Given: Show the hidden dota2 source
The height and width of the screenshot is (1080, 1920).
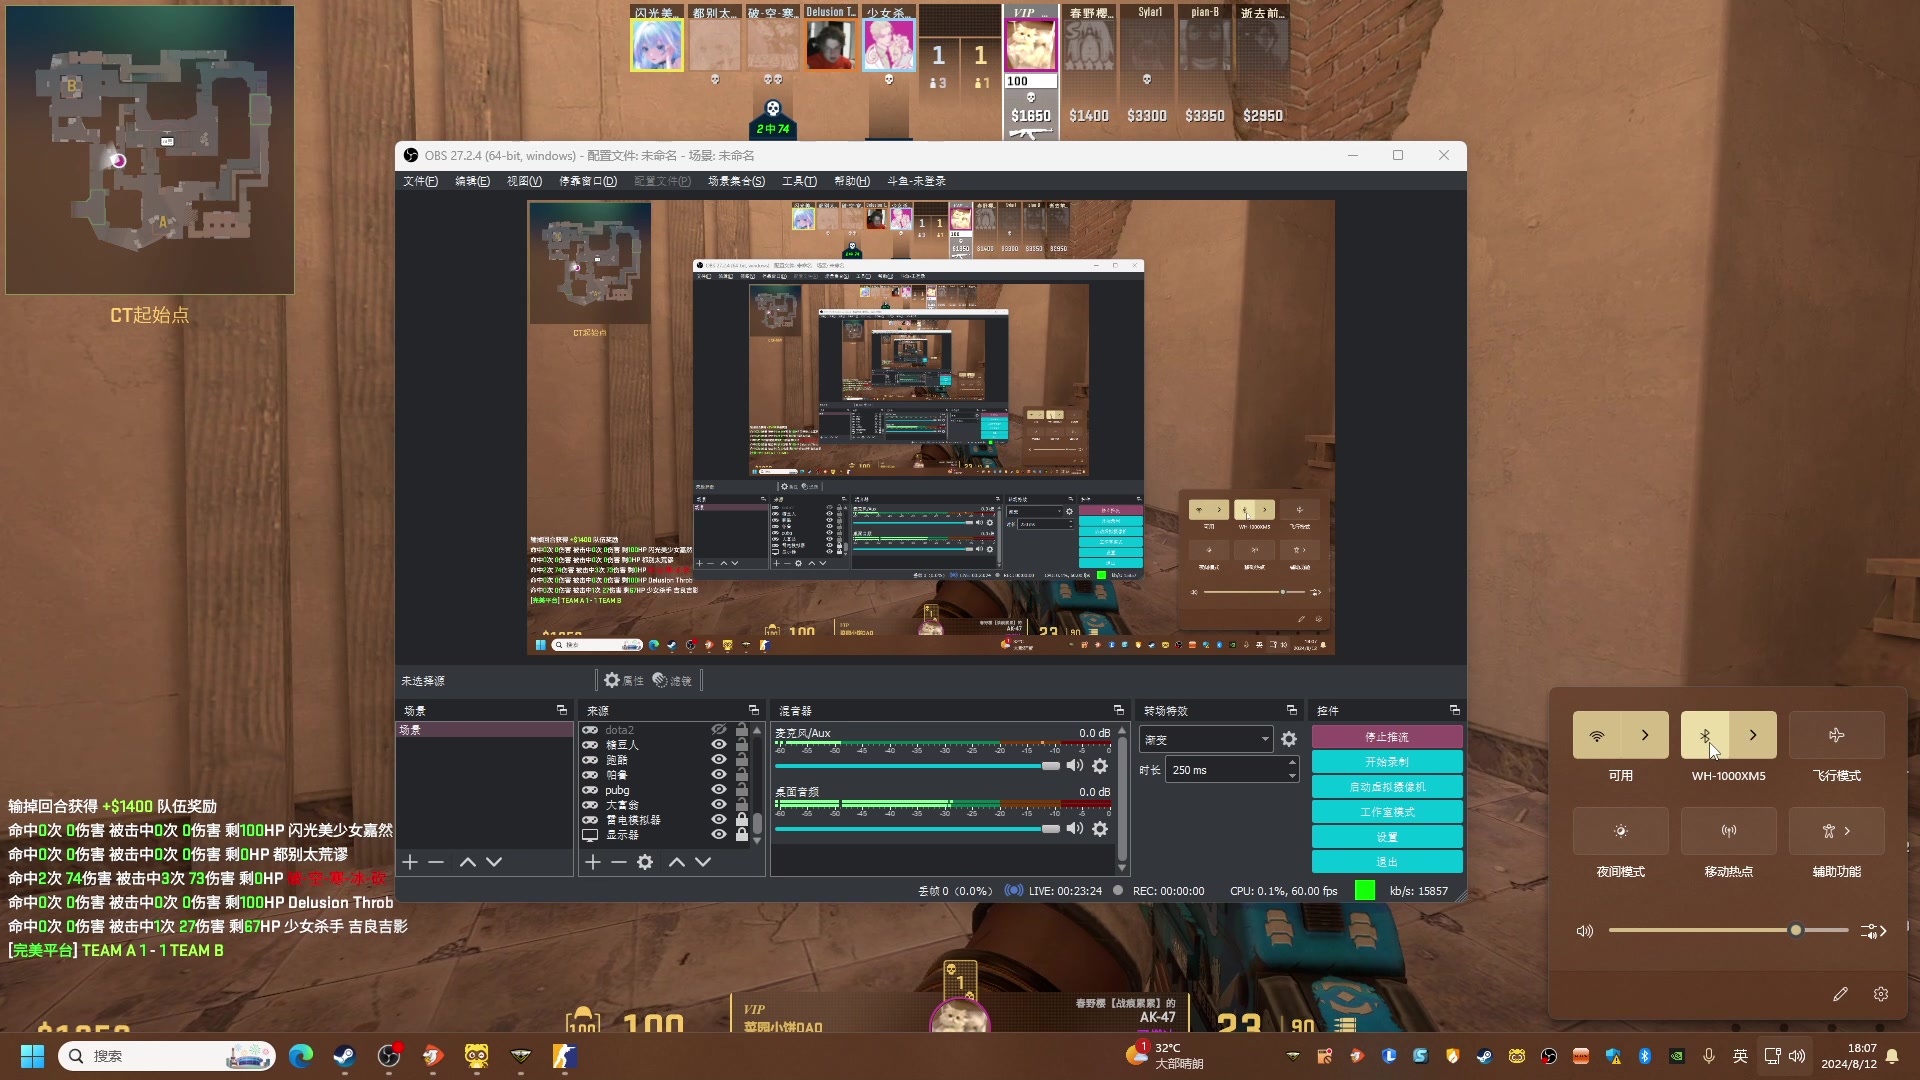Looking at the screenshot, I should [x=718, y=730].
